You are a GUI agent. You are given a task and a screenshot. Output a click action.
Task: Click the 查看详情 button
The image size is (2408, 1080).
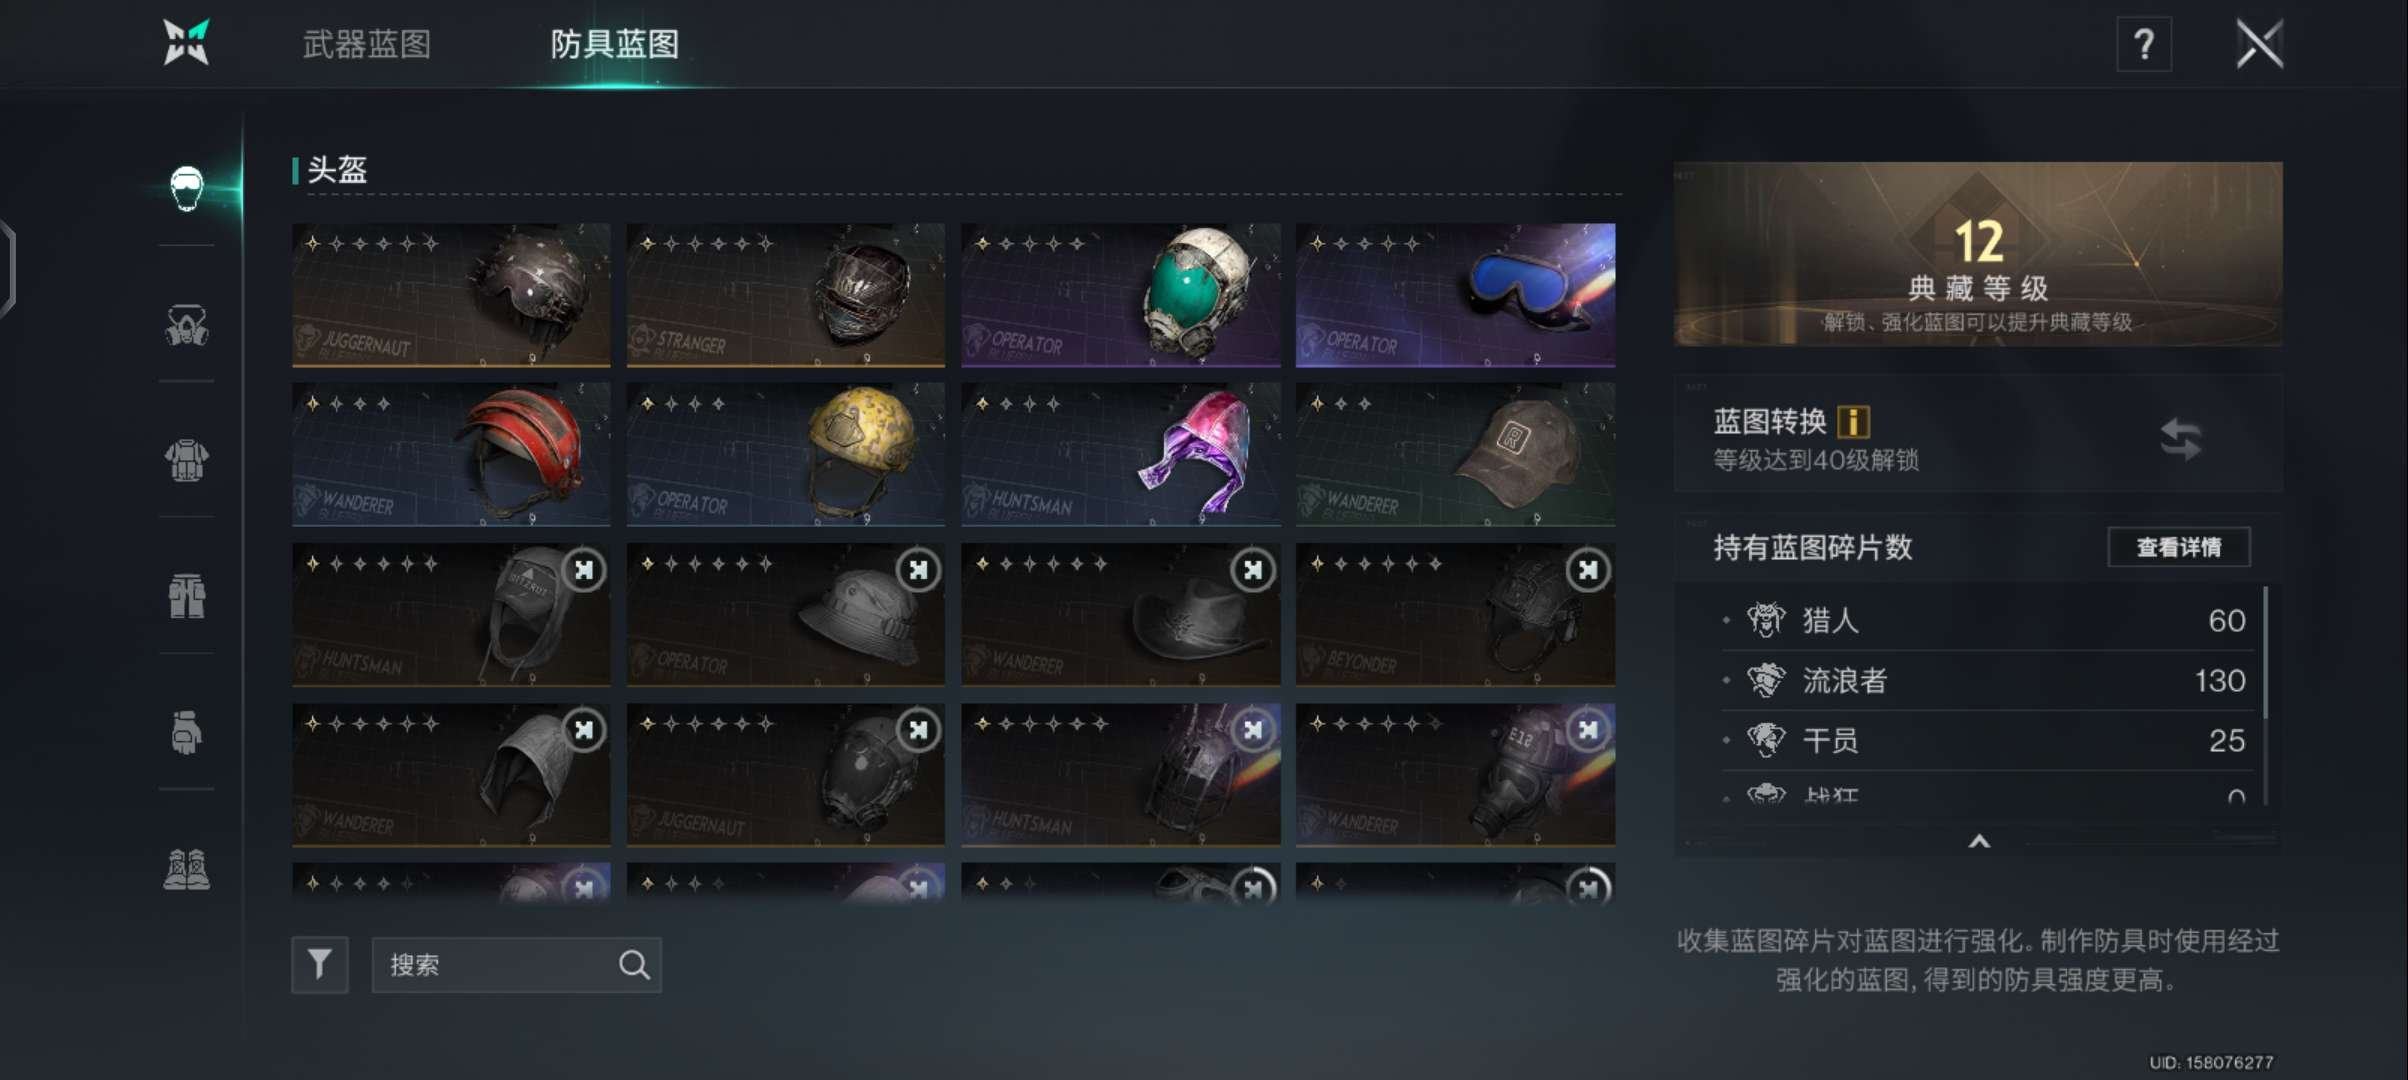coord(2179,547)
